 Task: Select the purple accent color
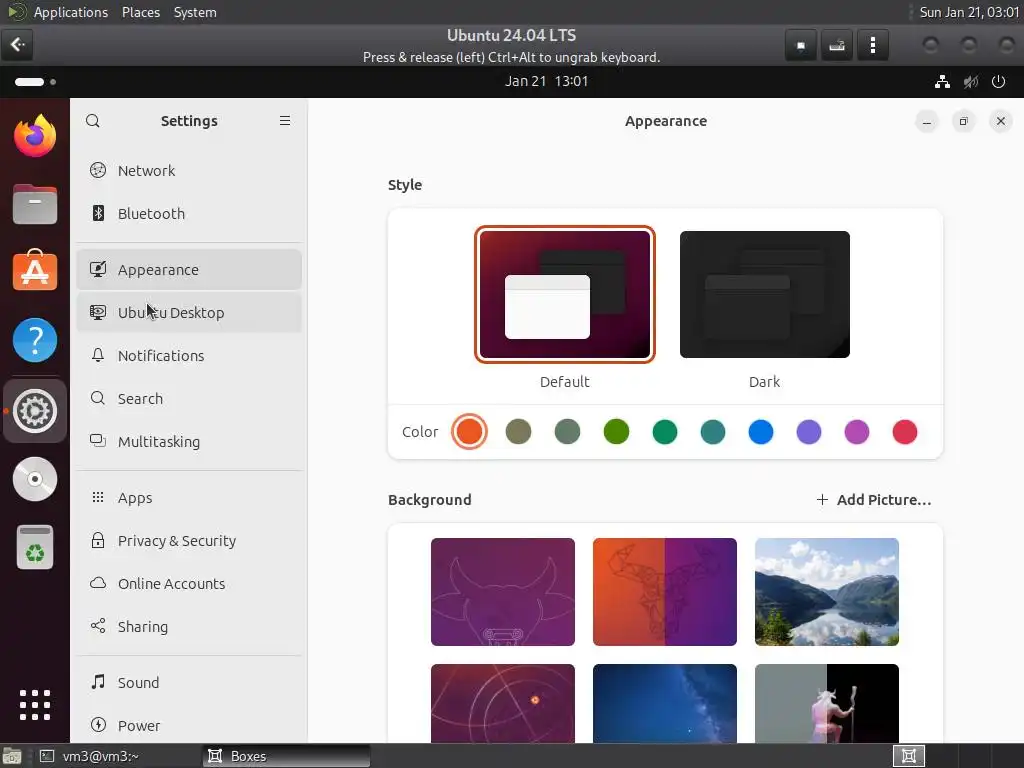tap(809, 432)
